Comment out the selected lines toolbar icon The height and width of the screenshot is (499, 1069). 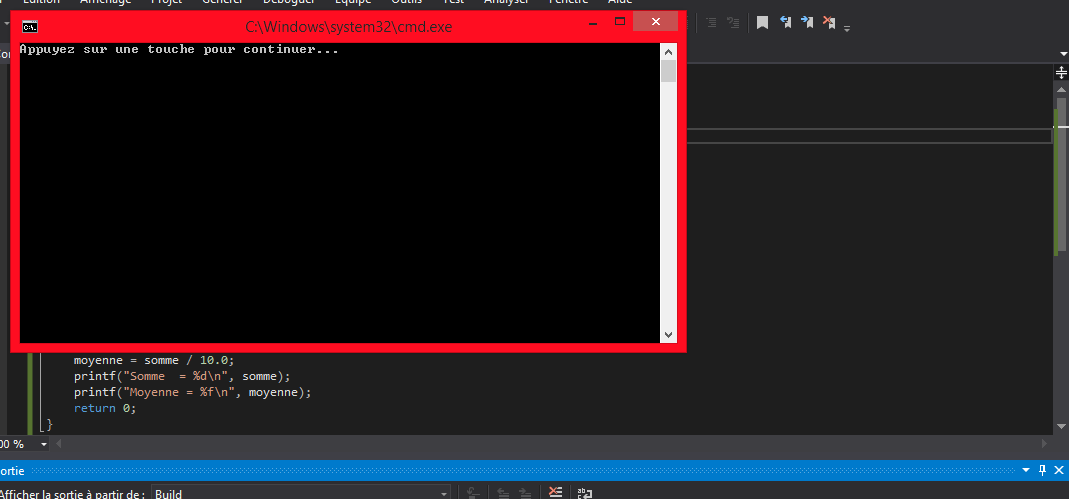pos(711,22)
